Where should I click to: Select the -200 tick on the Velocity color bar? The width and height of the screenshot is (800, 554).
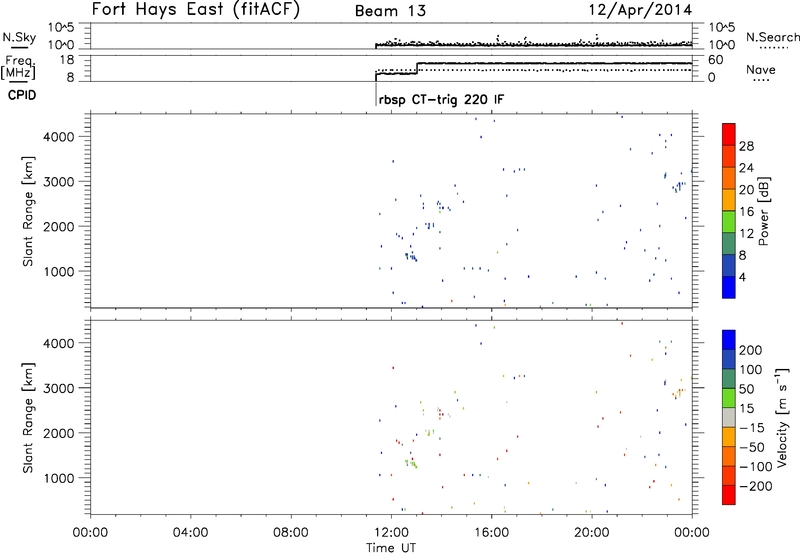click(756, 486)
